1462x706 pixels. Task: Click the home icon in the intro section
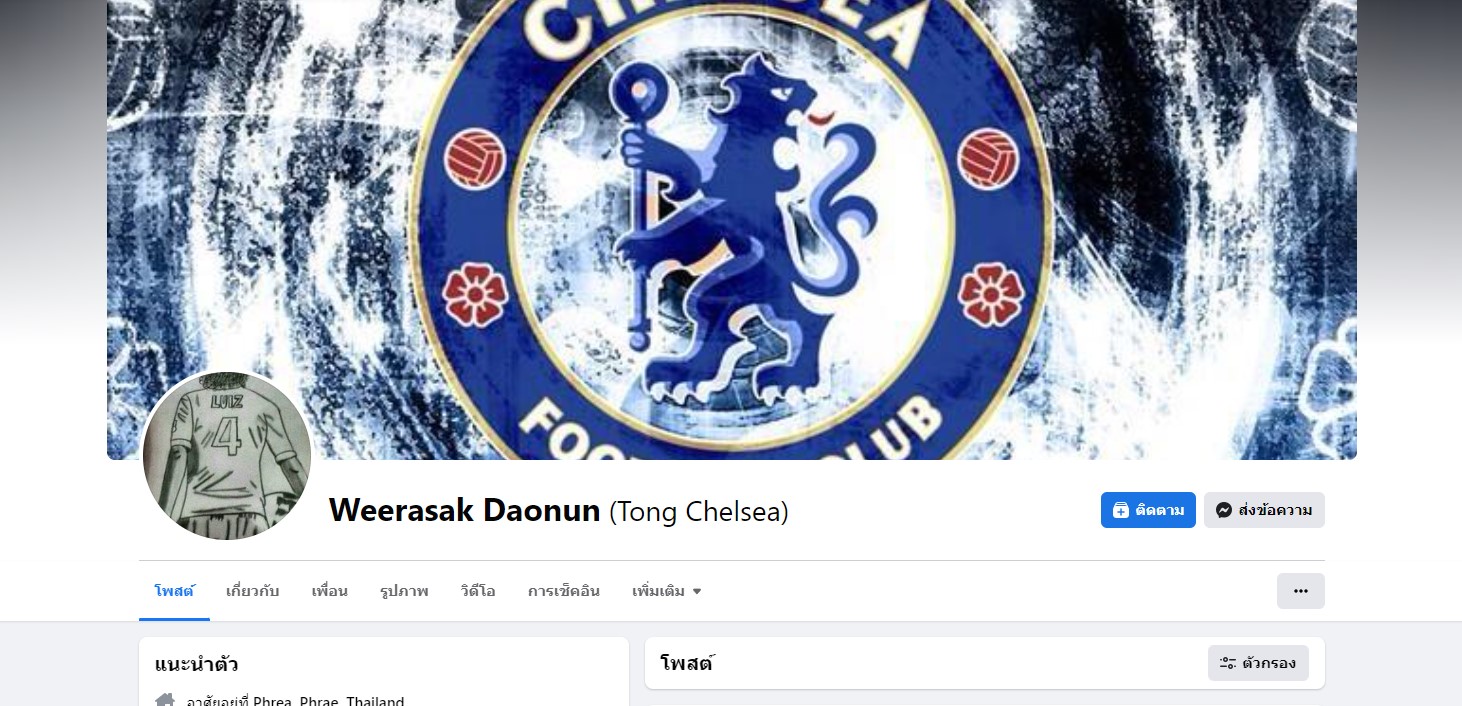[x=165, y=701]
